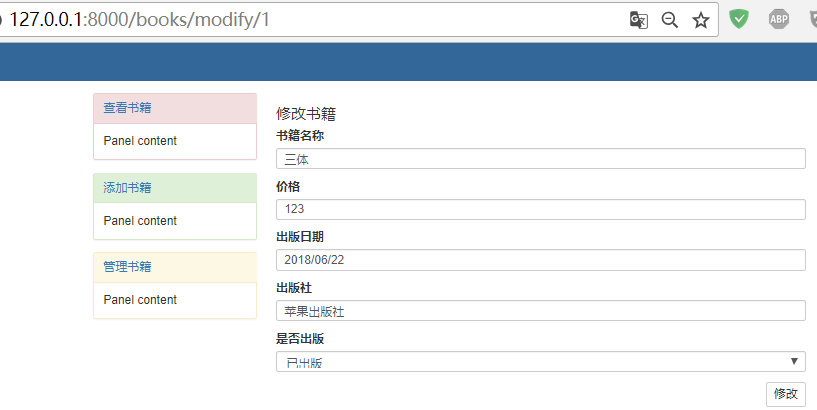Select the 出版日期 date field
The width and height of the screenshot is (817, 410).
pyautogui.click(x=541, y=260)
